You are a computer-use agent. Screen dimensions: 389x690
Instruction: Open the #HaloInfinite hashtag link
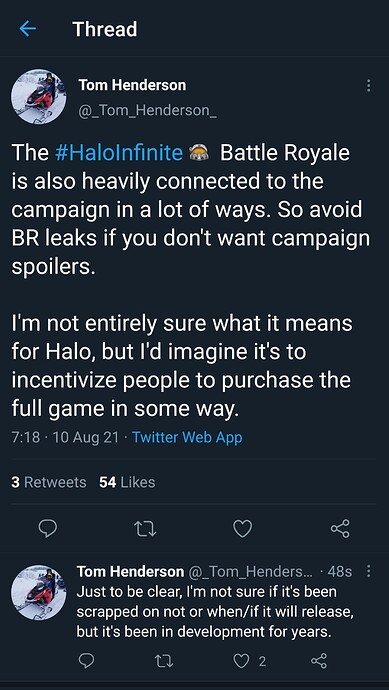click(x=119, y=153)
